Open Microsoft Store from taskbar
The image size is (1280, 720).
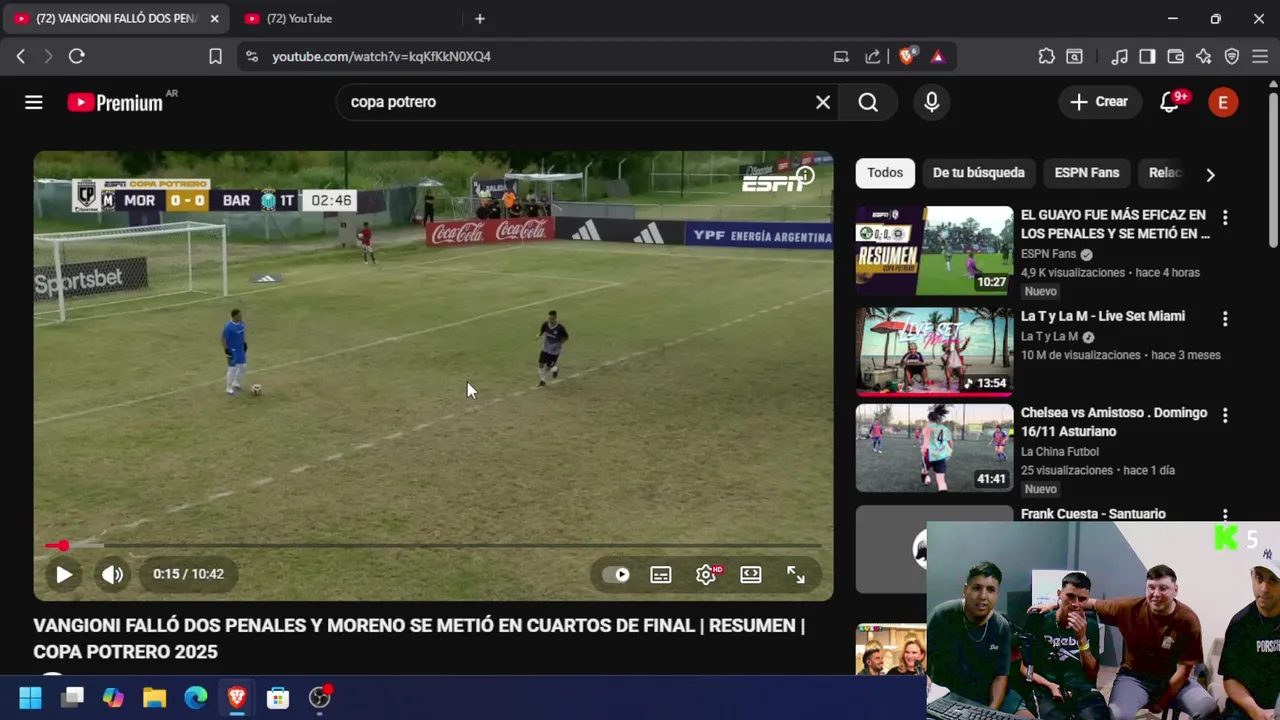278,698
